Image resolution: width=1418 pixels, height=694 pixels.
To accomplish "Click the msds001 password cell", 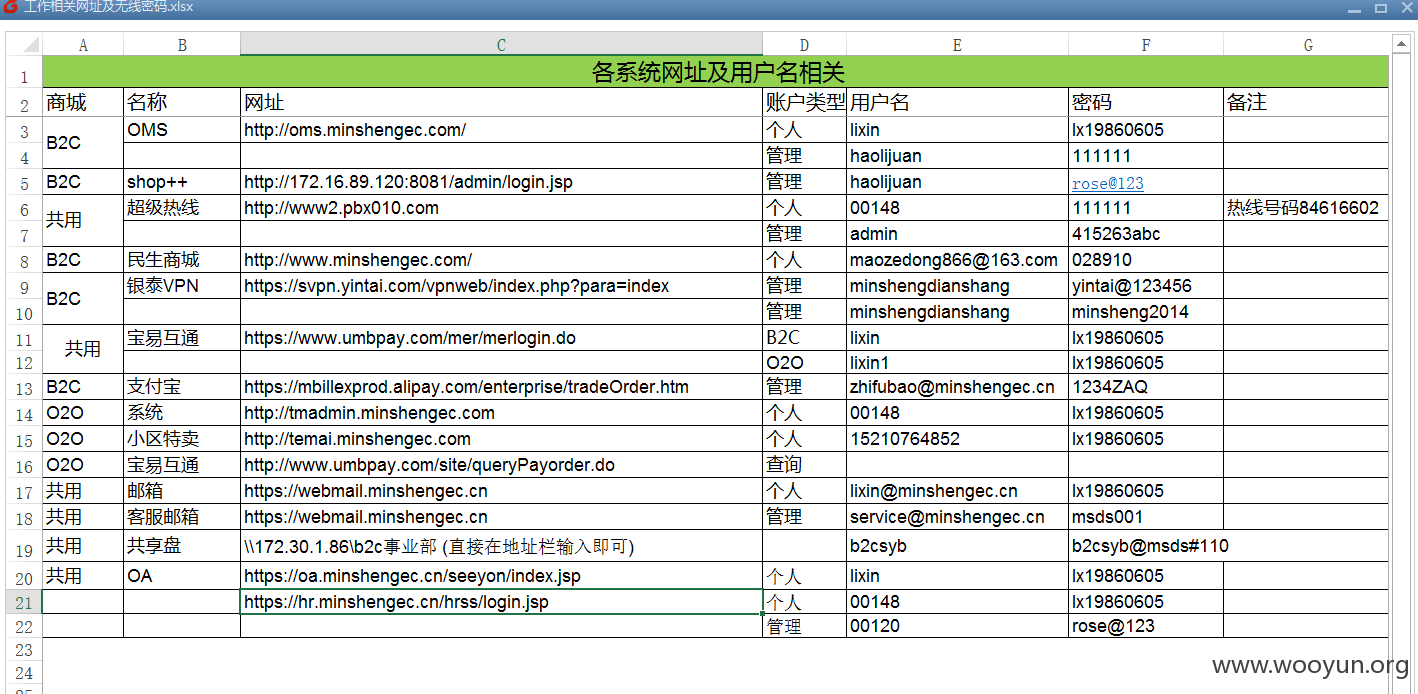I will [x=1146, y=517].
